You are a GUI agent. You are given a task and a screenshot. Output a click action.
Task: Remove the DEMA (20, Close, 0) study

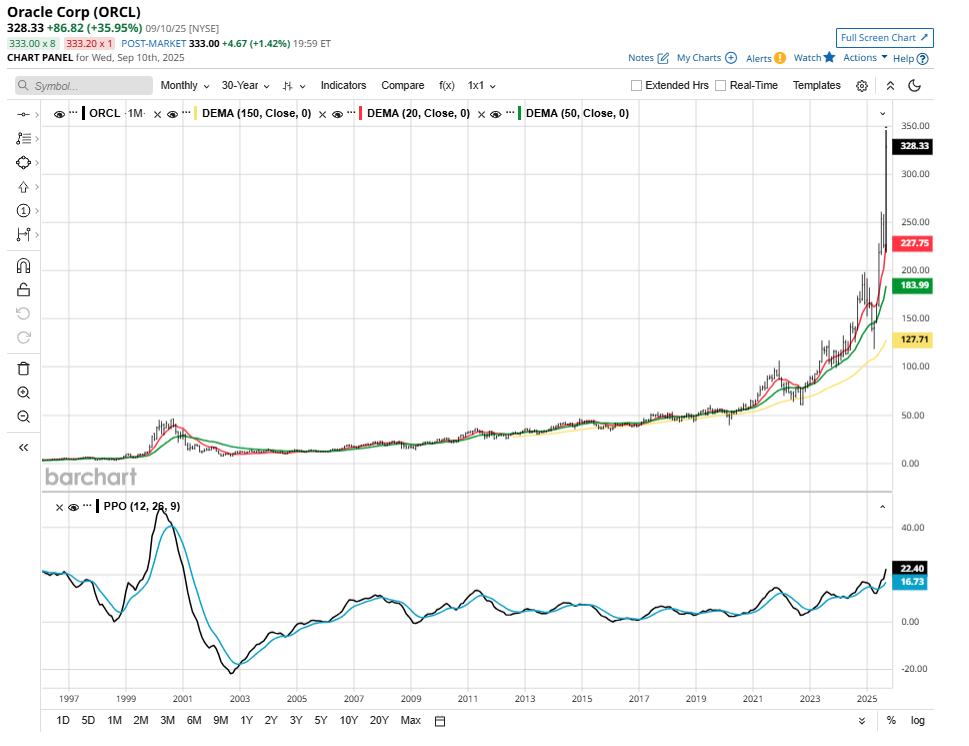[x=323, y=114]
